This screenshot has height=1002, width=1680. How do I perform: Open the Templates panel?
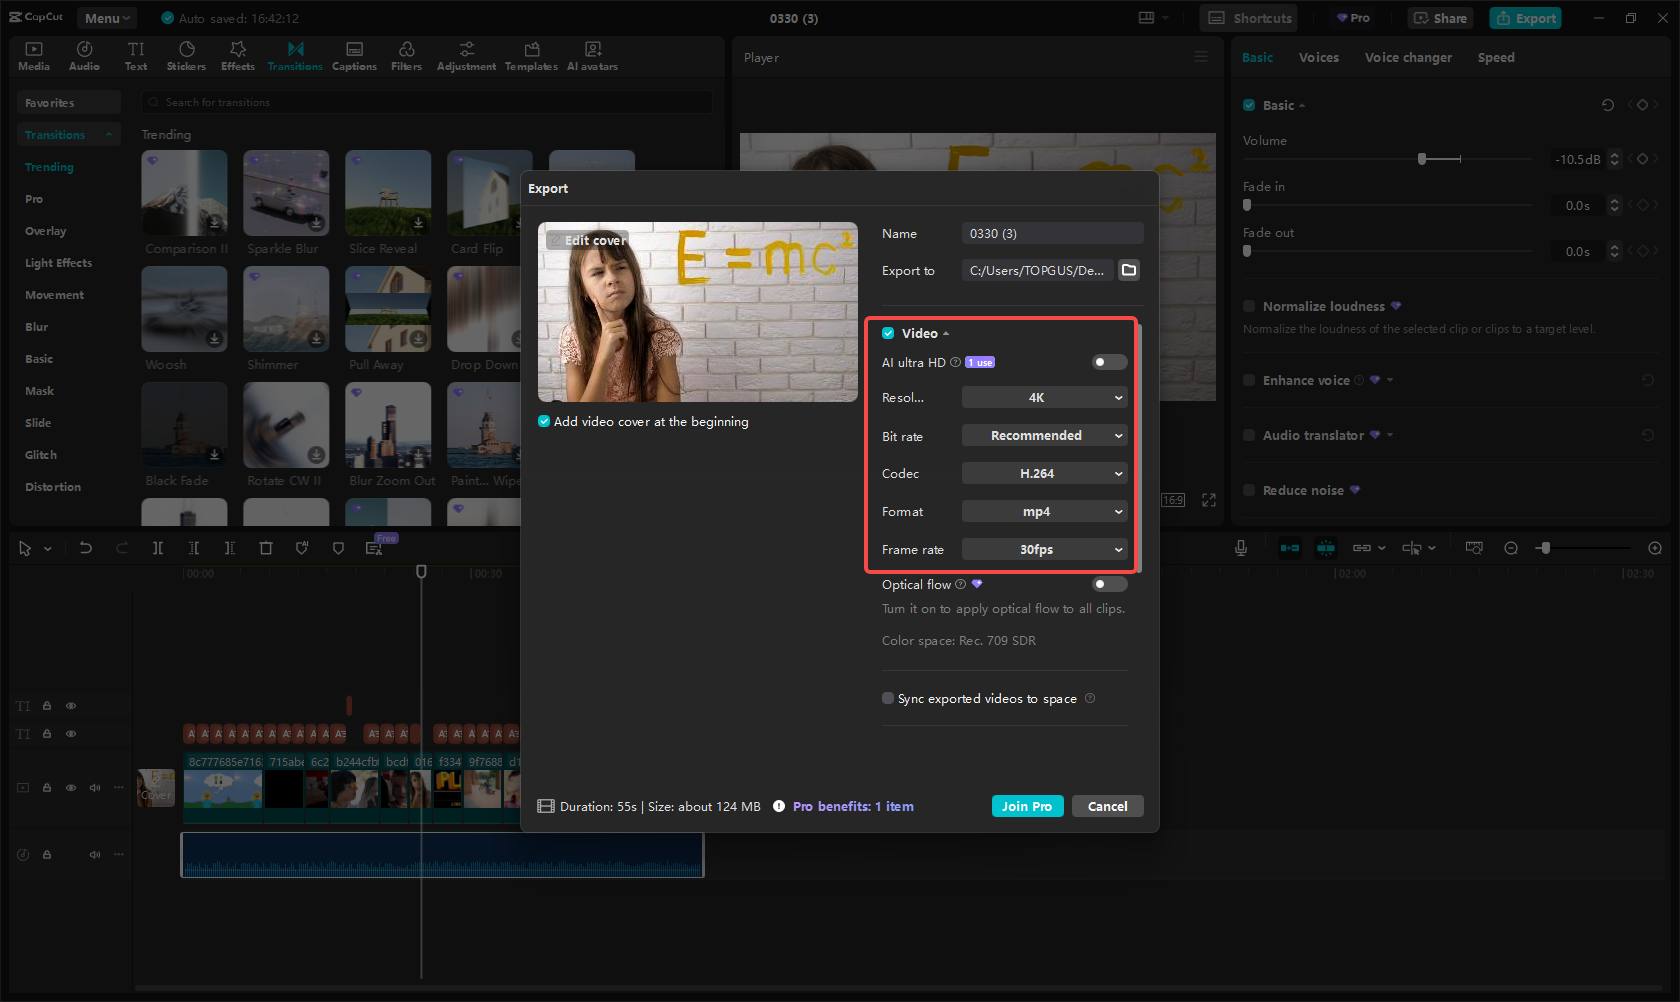(531, 55)
